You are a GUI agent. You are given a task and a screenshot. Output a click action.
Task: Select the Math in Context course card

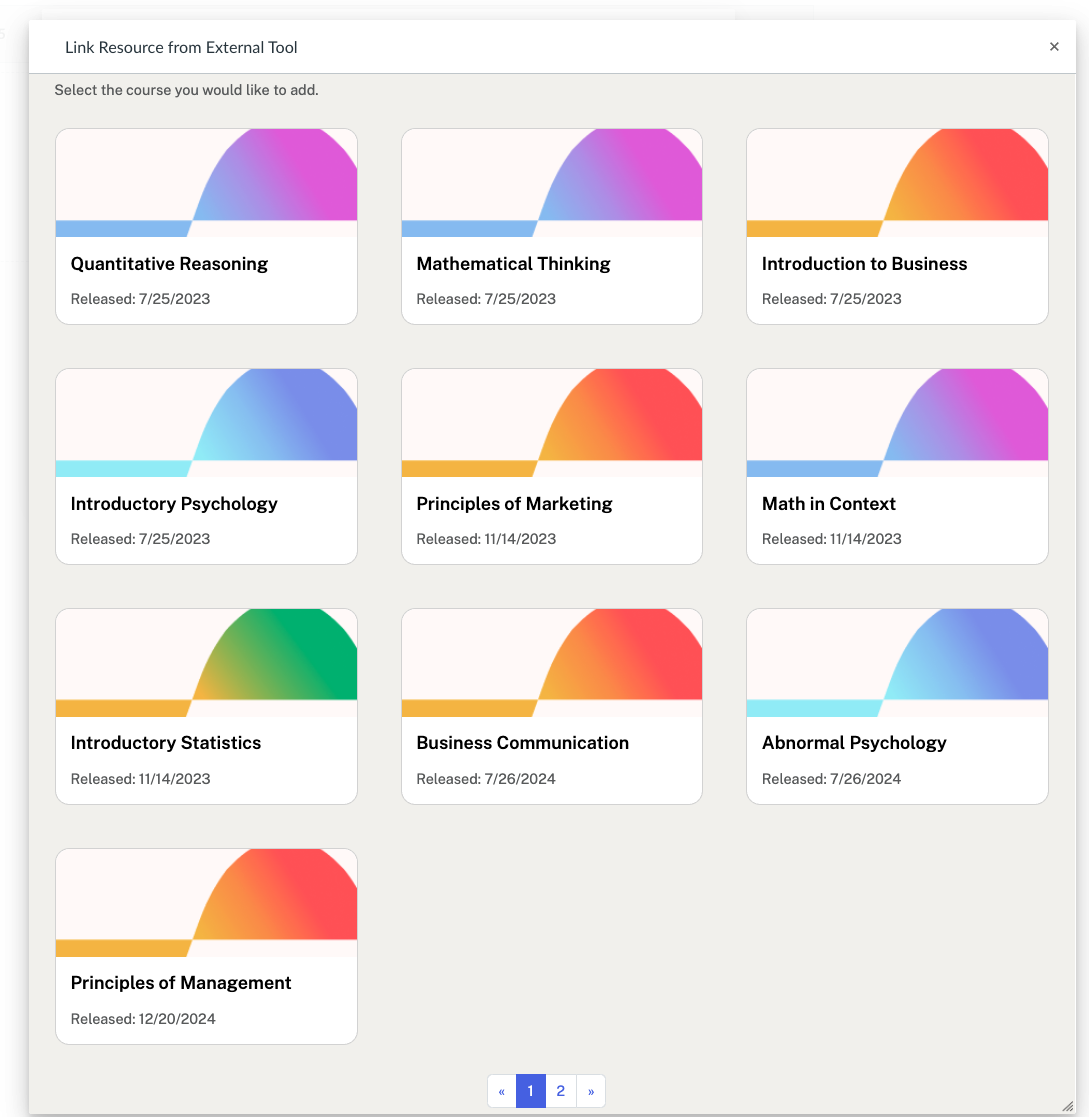tap(896, 466)
